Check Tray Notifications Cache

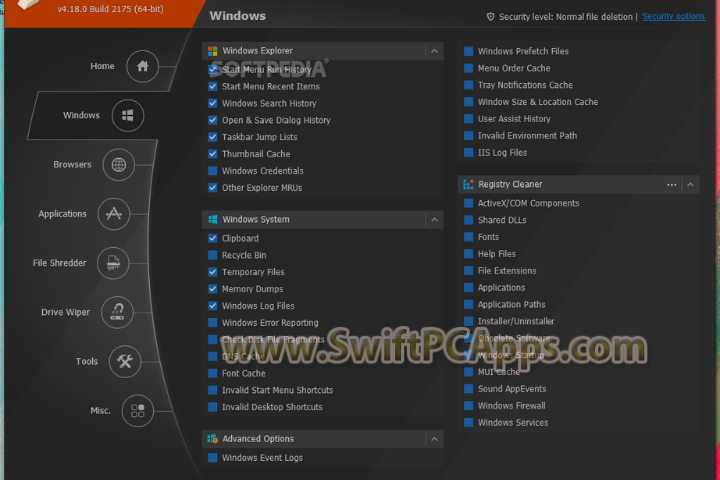coord(468,85)
